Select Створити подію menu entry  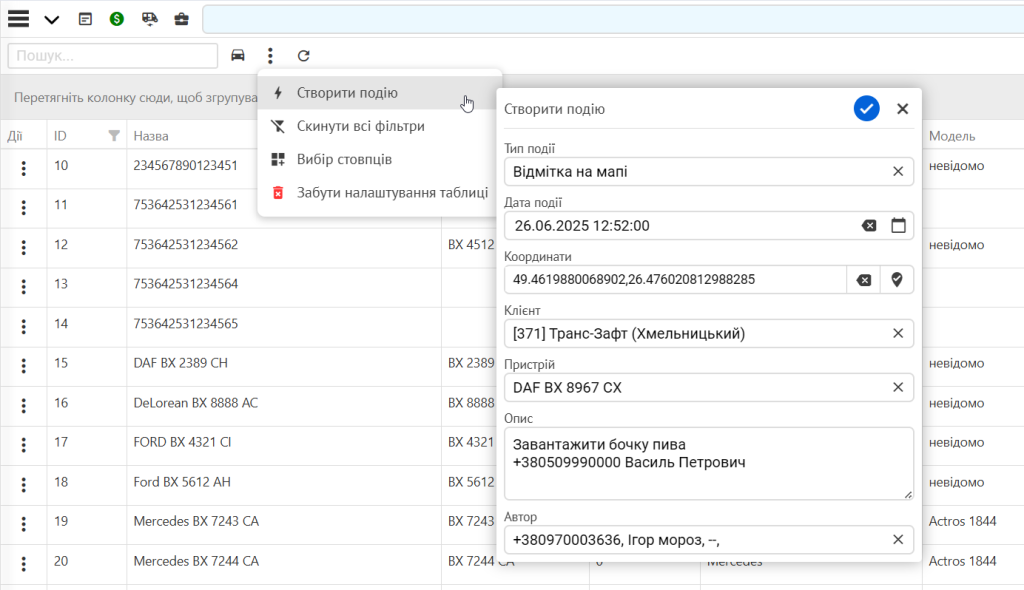[379, 93]
